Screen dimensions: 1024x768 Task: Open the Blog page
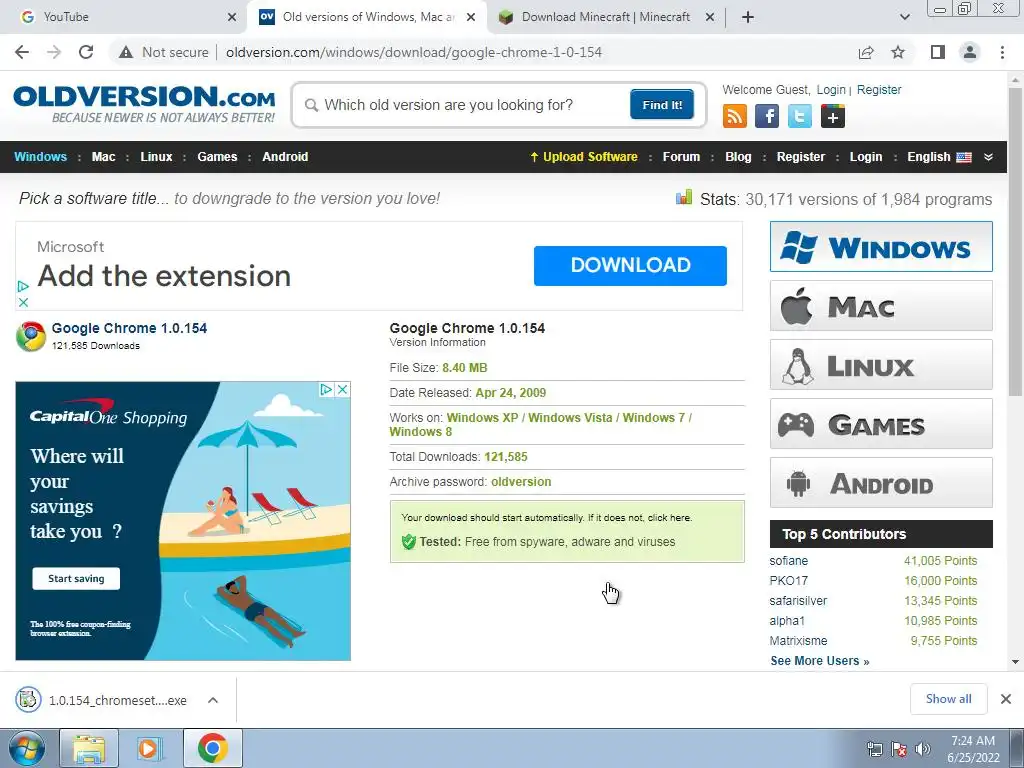coord(738,157)
